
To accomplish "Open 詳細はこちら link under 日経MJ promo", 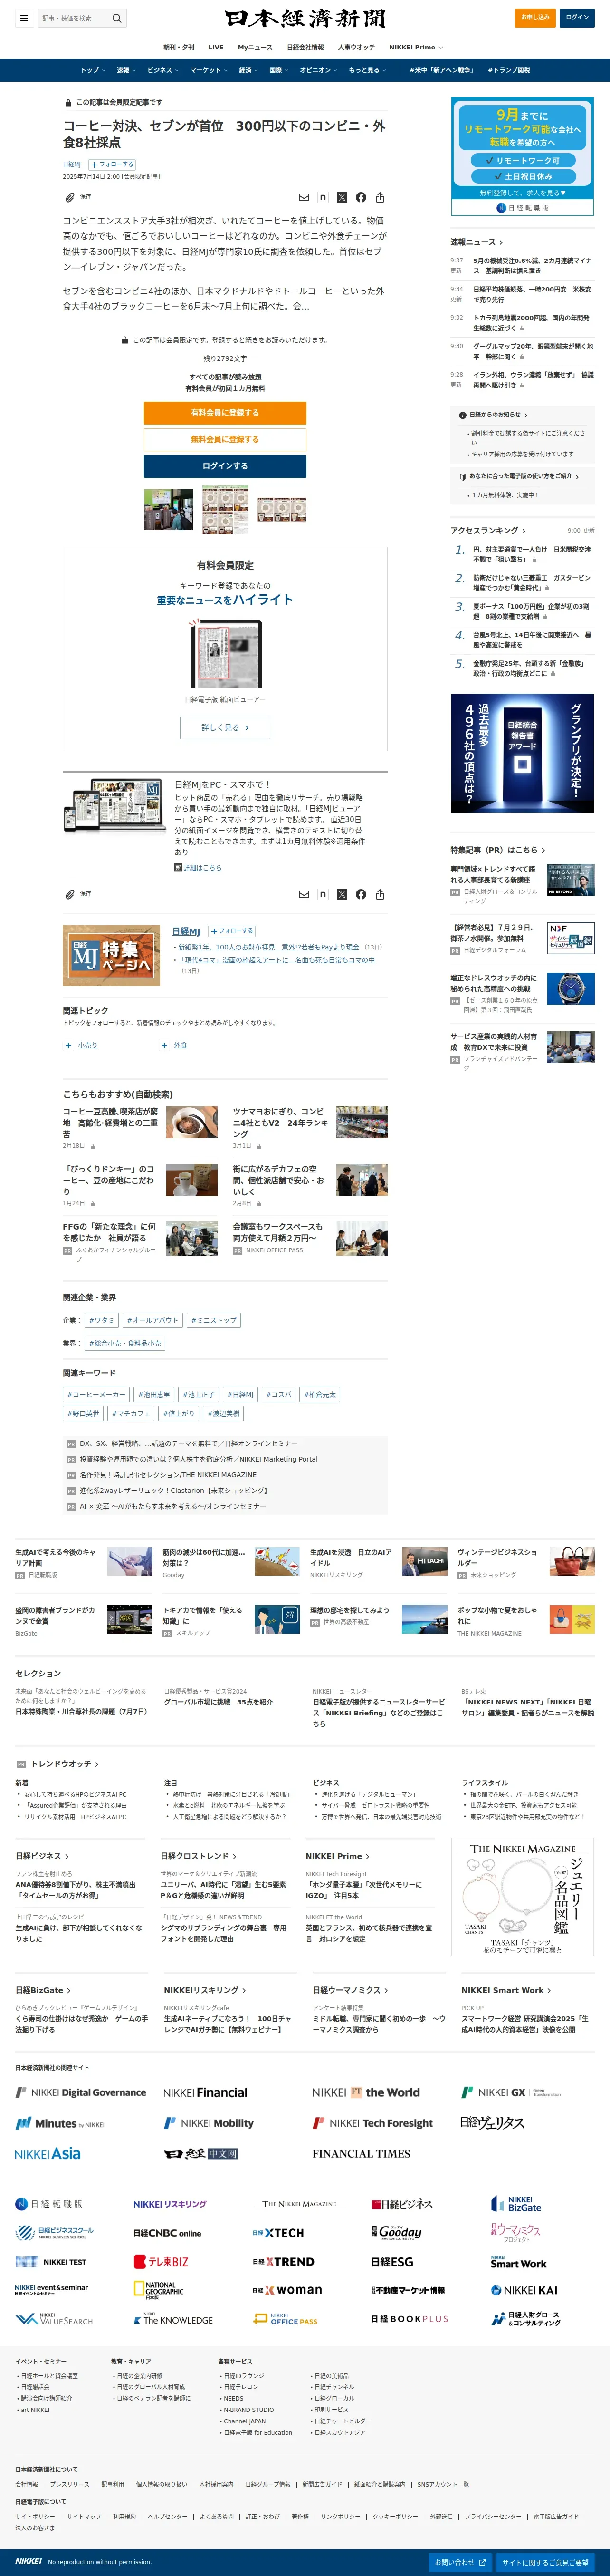I will 202,867.
